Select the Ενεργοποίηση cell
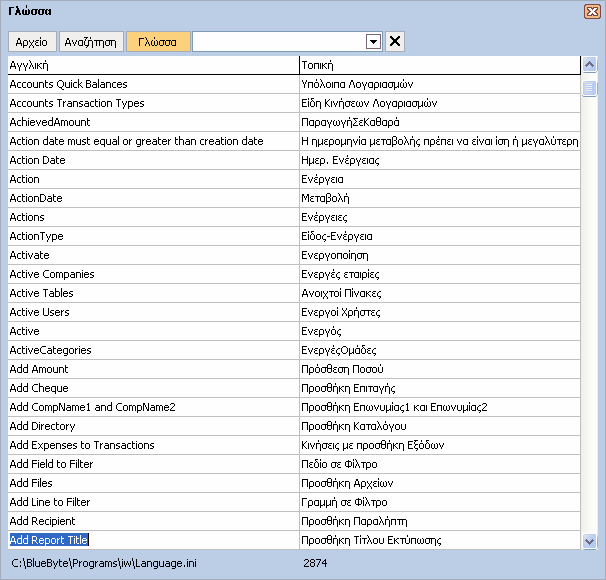Viewport: 606px width, 580px height. tap(440, 255)
